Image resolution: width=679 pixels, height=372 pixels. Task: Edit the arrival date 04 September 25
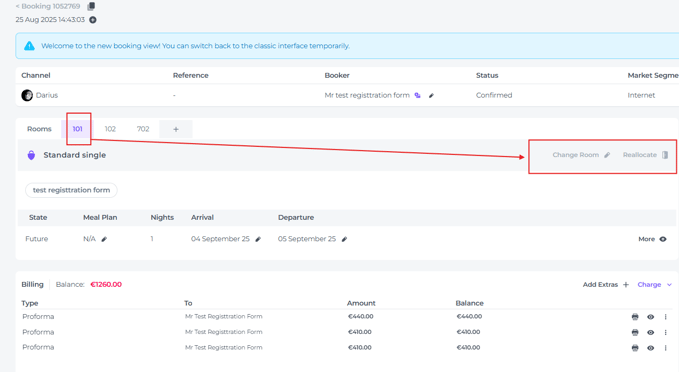coord(258,239)
